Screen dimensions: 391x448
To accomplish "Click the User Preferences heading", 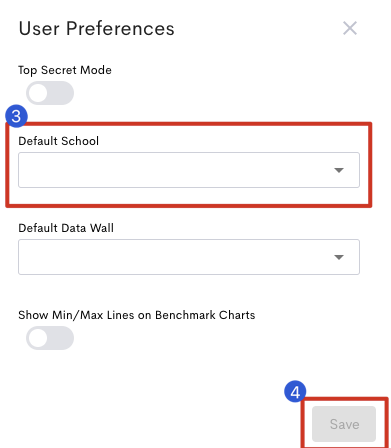I will click(97, 29).
